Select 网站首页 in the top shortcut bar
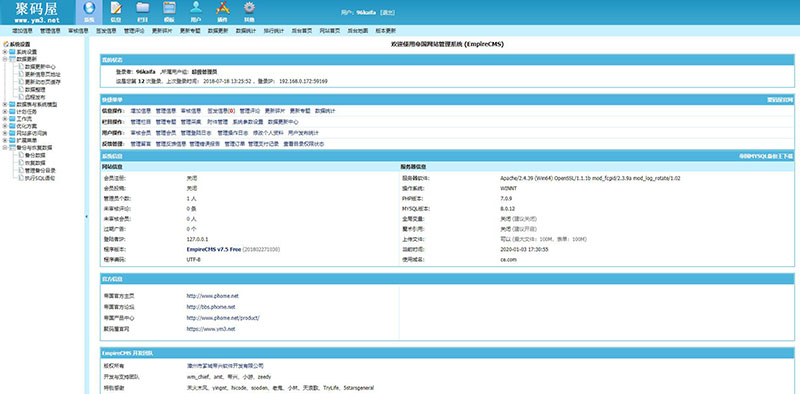800x394 pixels. point(330,31)
